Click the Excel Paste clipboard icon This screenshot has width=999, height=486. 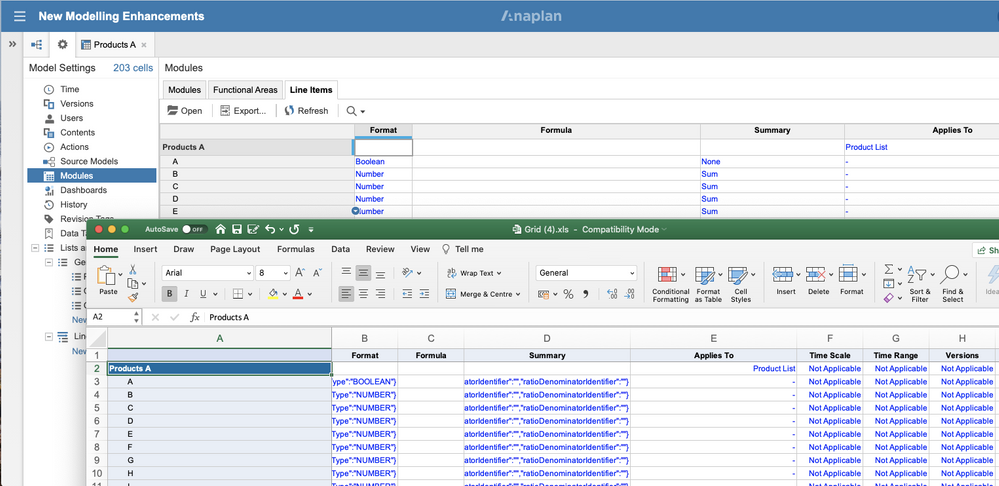point(108,277)
